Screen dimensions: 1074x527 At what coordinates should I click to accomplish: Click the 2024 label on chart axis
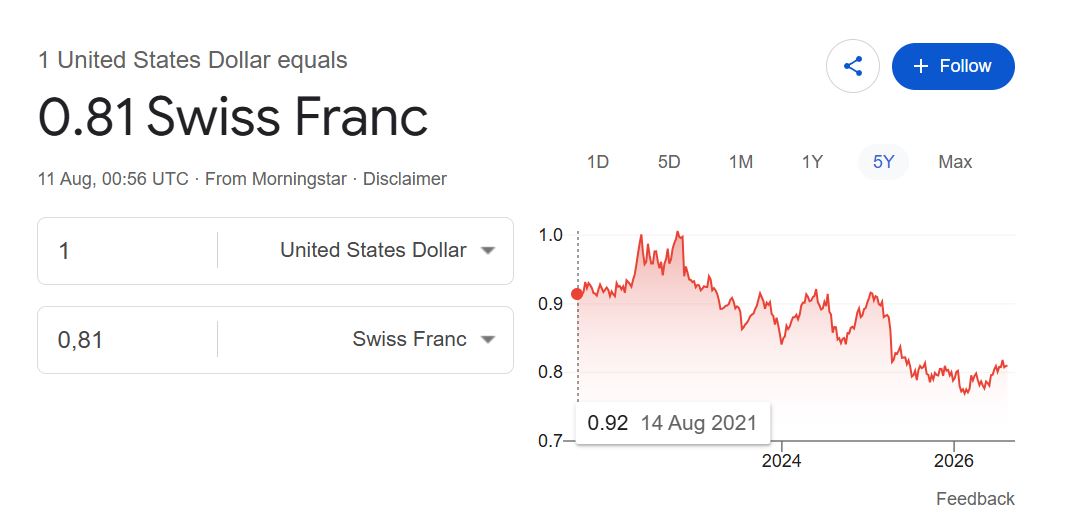point(781,461)
